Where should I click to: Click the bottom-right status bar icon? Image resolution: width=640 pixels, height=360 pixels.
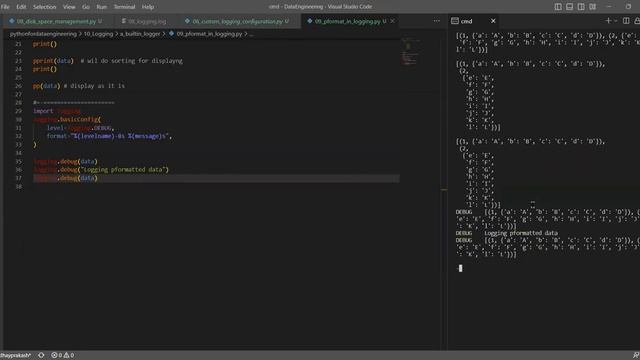636,356
